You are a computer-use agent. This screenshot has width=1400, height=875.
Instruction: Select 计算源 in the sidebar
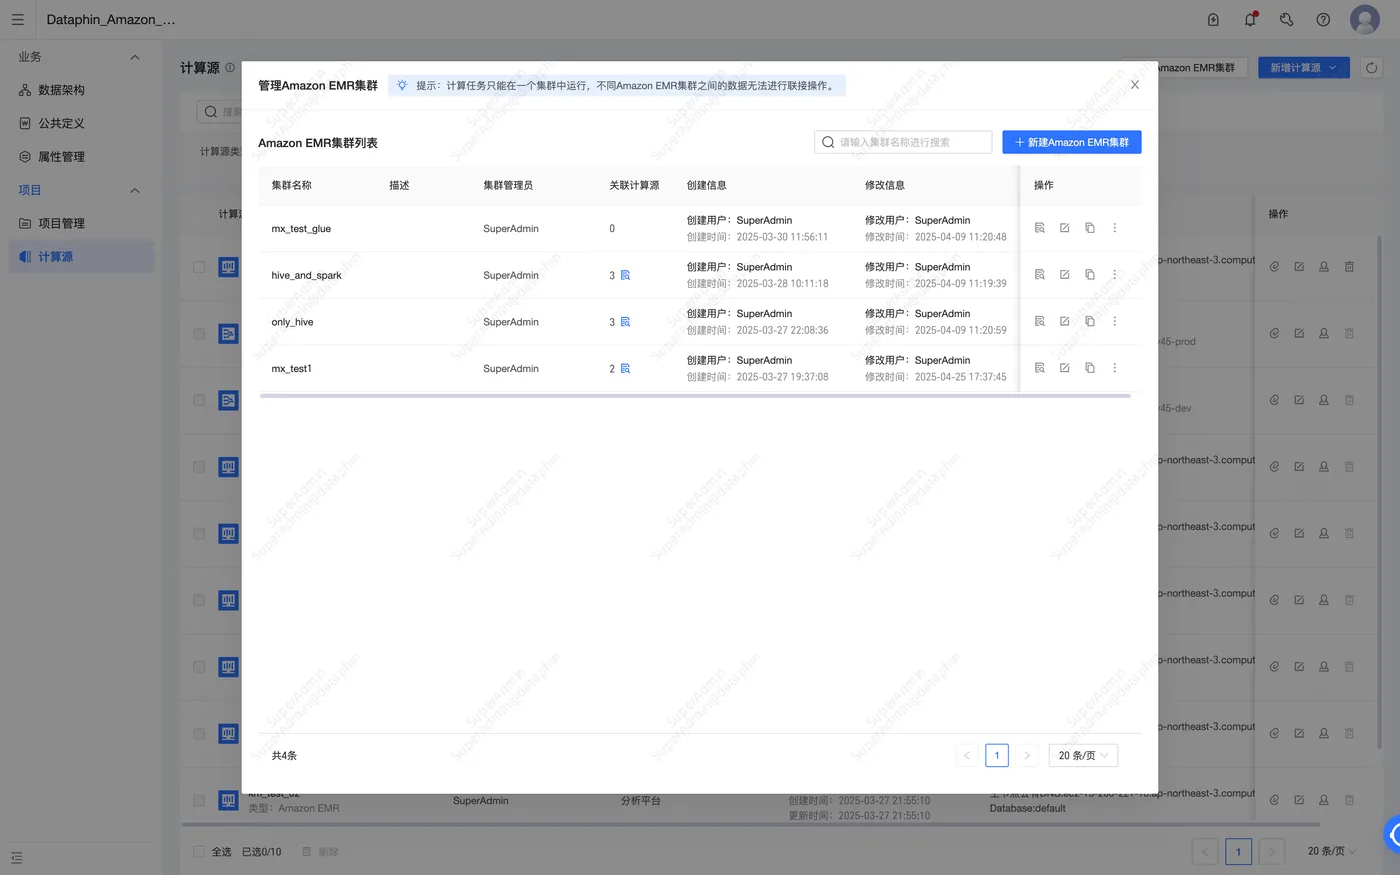(x=81, y=257)
